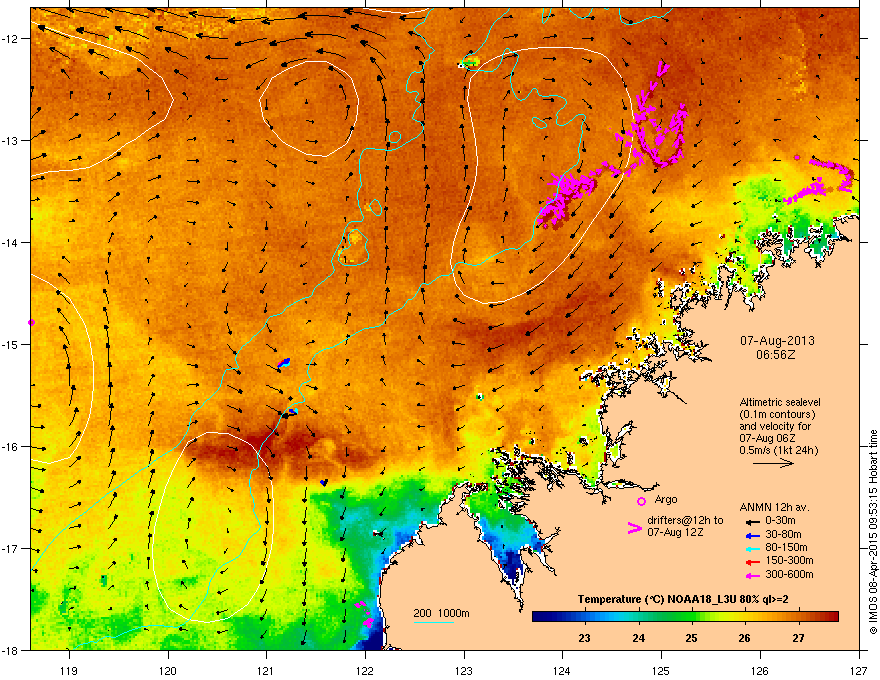Click the -13 latitude axis label
The width and height of the screenshot is (880, 680).
pyautogui.click(x=10, y=140)
